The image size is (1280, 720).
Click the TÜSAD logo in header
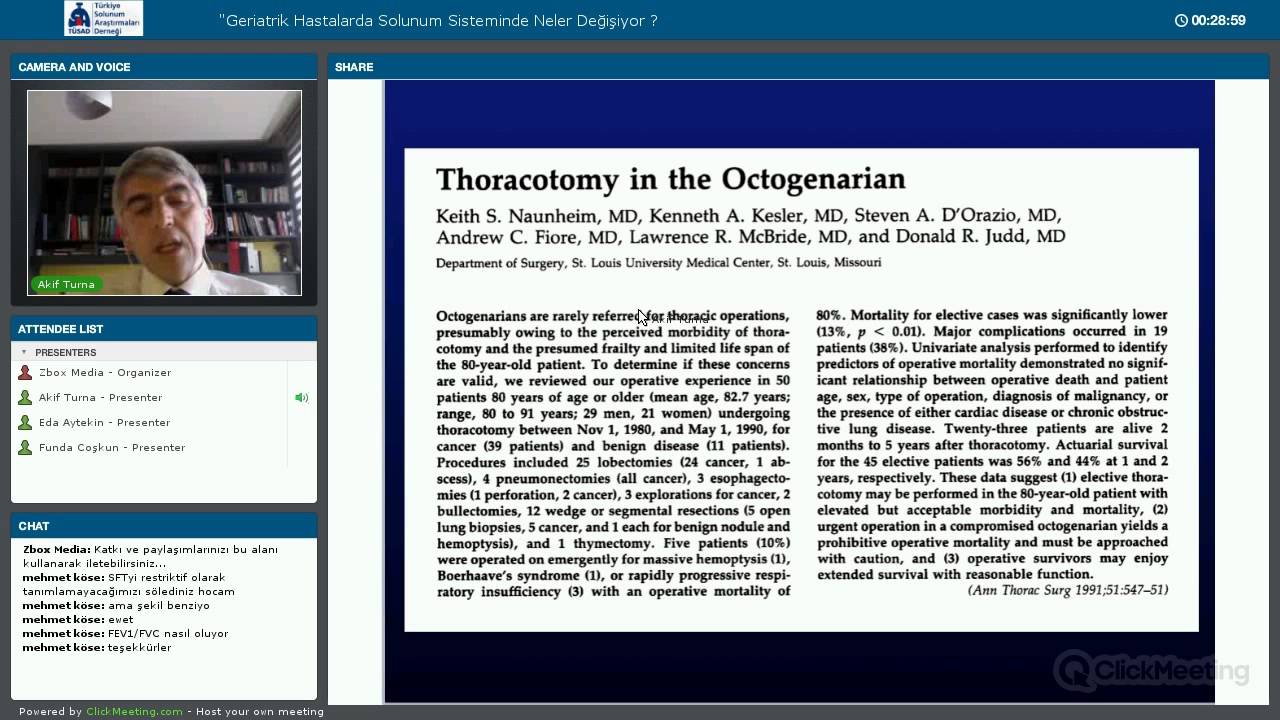pos(103,19)
